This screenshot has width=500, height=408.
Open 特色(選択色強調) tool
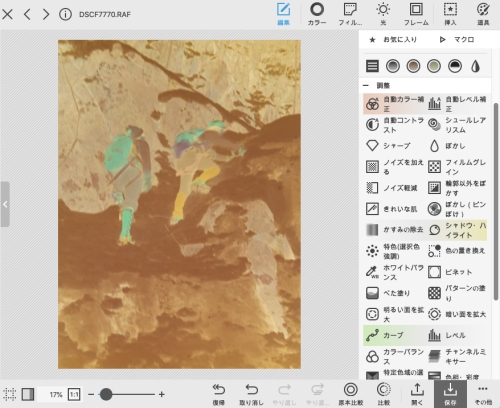point(394,251)
